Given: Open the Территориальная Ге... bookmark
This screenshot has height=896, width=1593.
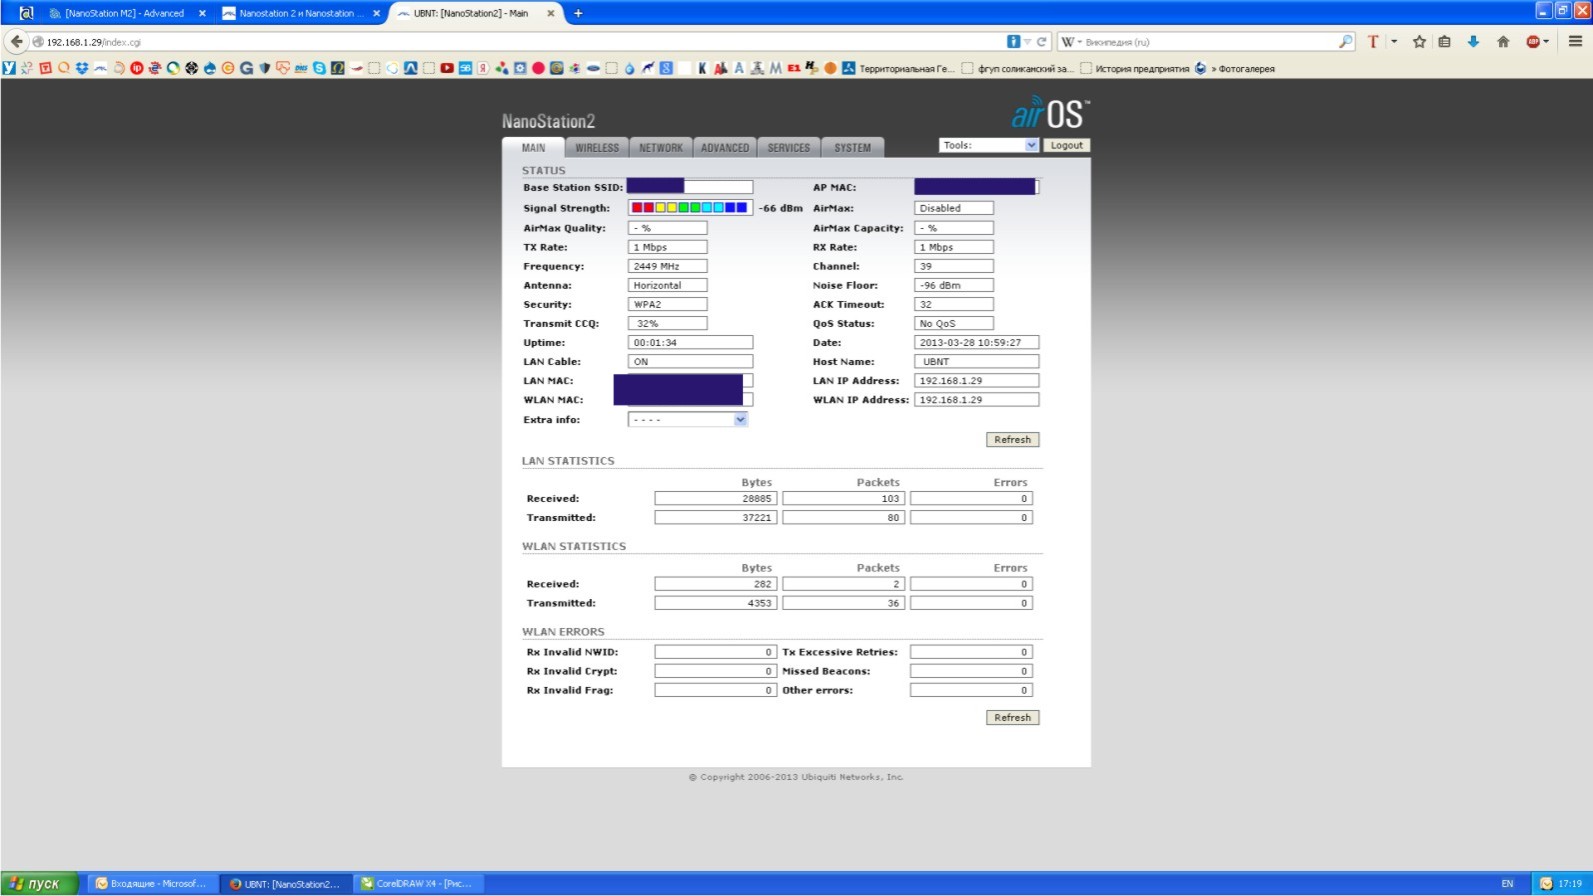Looking at the screenshot, I should [x=899, y=68].
